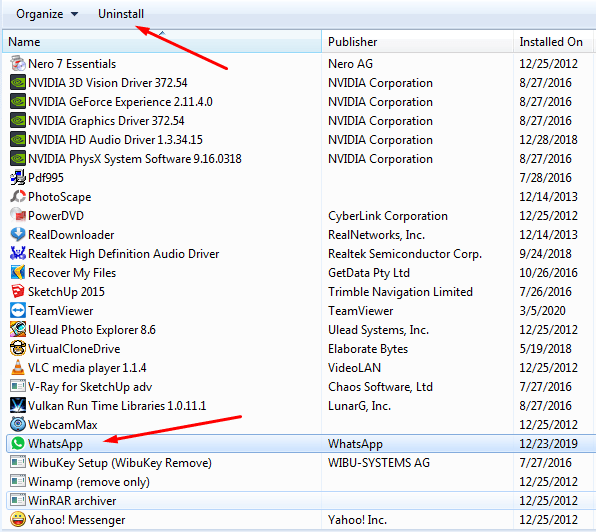Select the WinRAR archiver icon
This screenshot has width=596, height=532.
(18, 500)
